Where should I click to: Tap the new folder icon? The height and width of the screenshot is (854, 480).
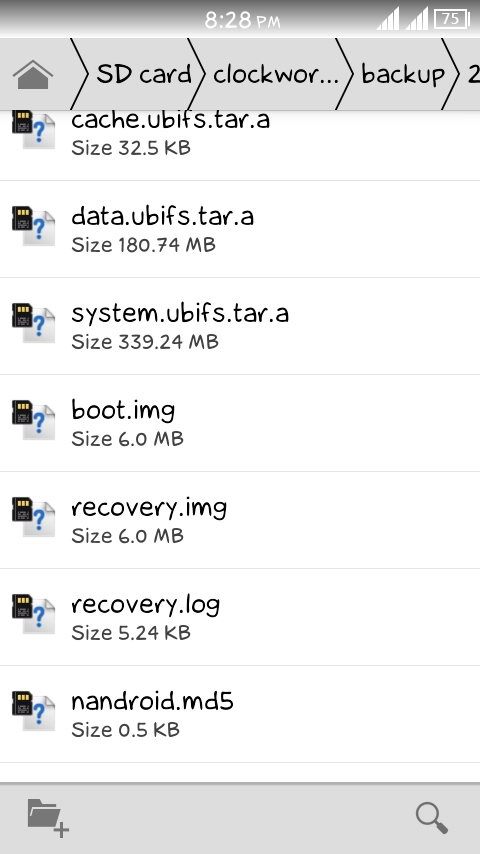coord(48,818)
